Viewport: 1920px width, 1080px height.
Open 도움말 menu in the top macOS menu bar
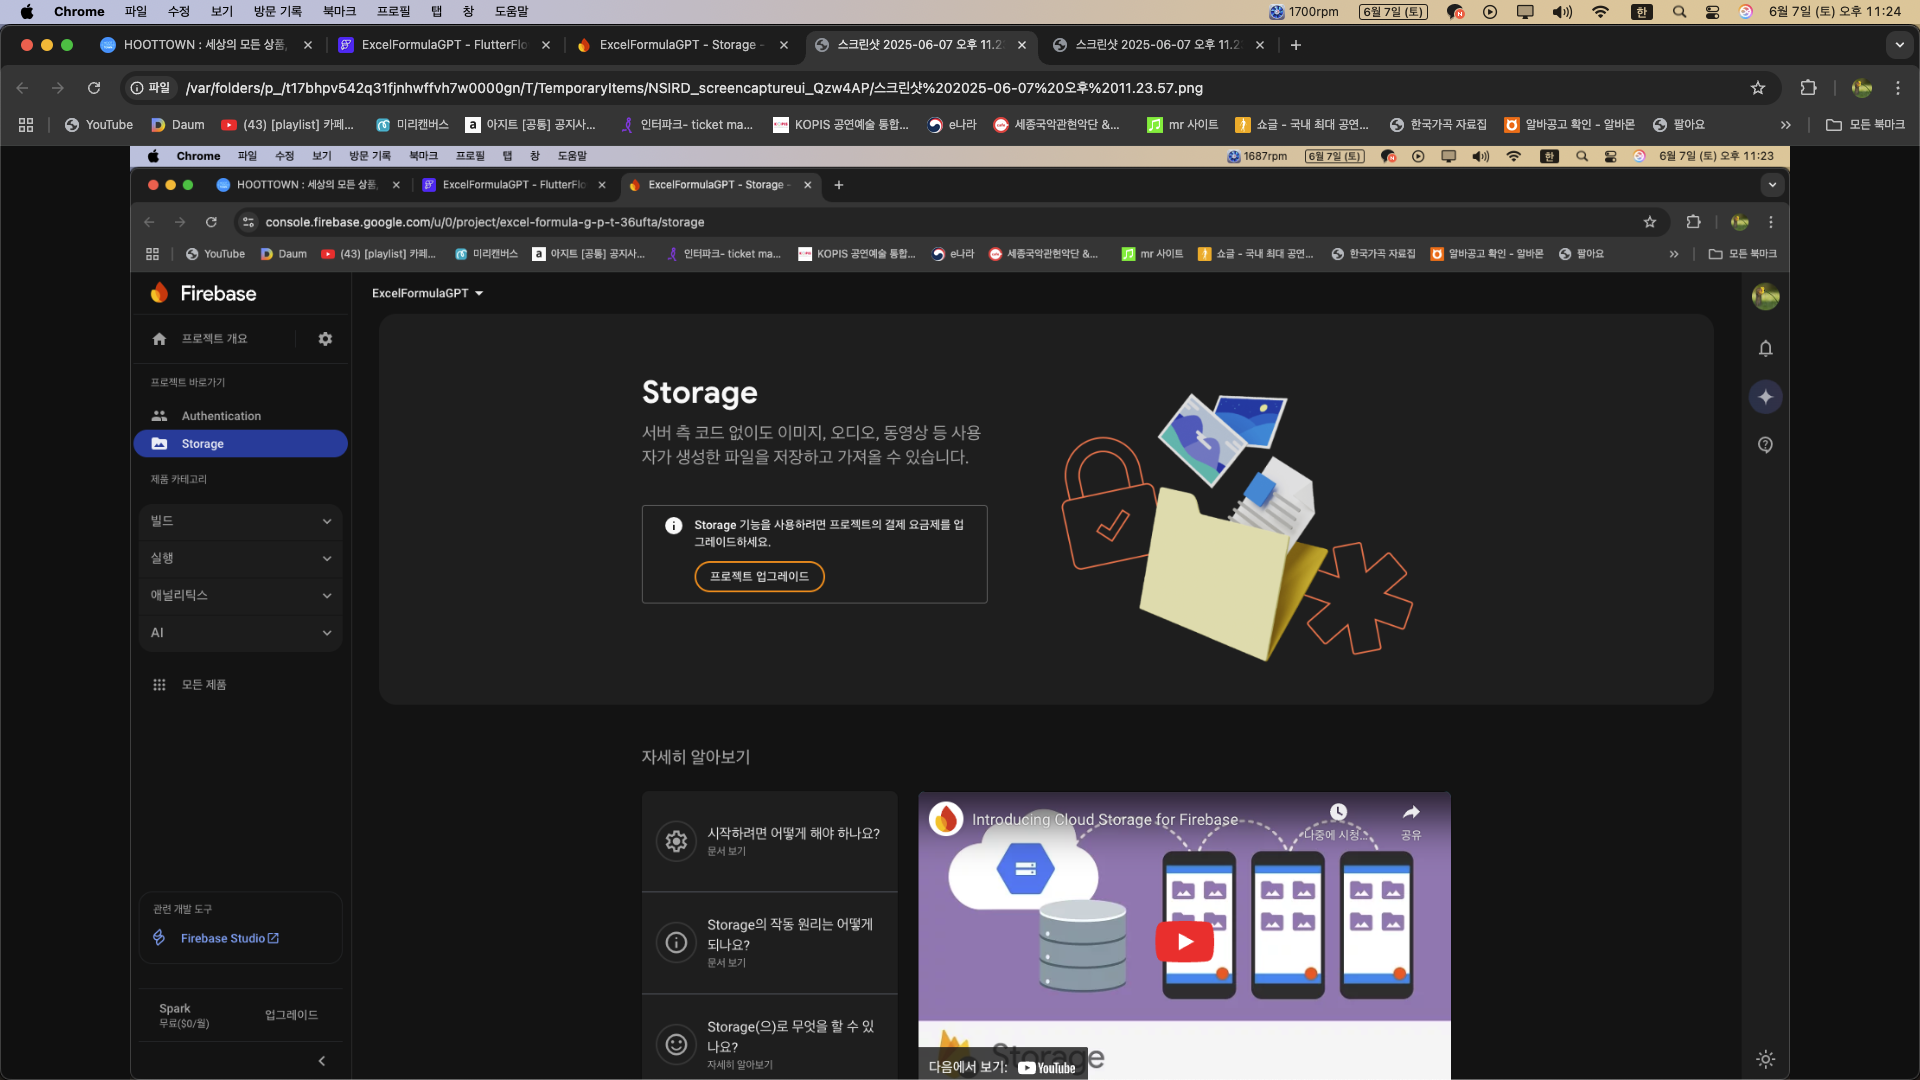coord(511,12)
